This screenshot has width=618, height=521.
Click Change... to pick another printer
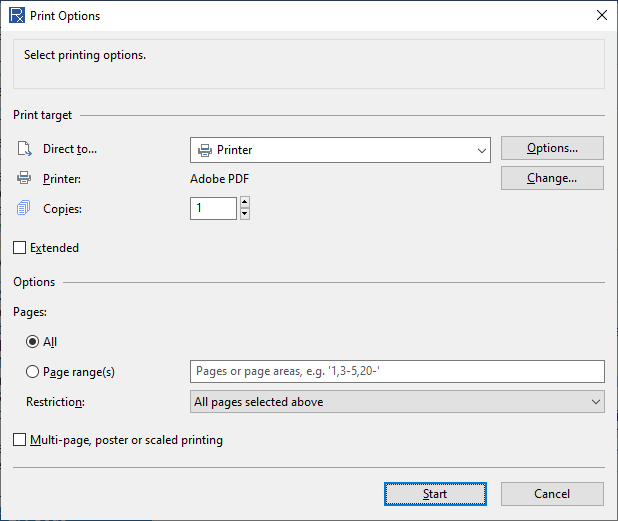(552, 178)
